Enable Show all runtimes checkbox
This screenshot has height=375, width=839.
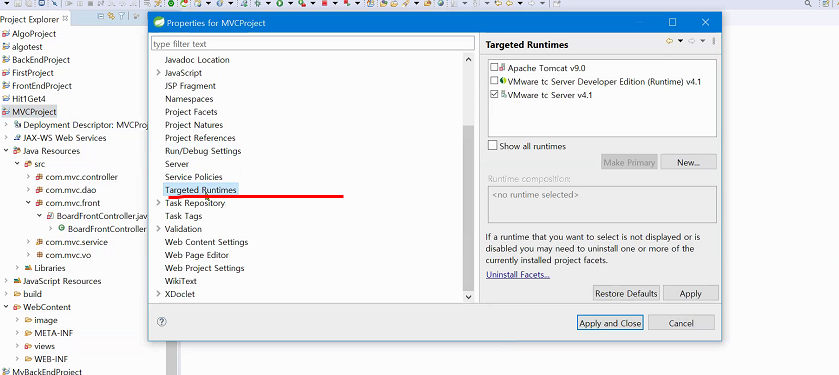pos(492,146)
